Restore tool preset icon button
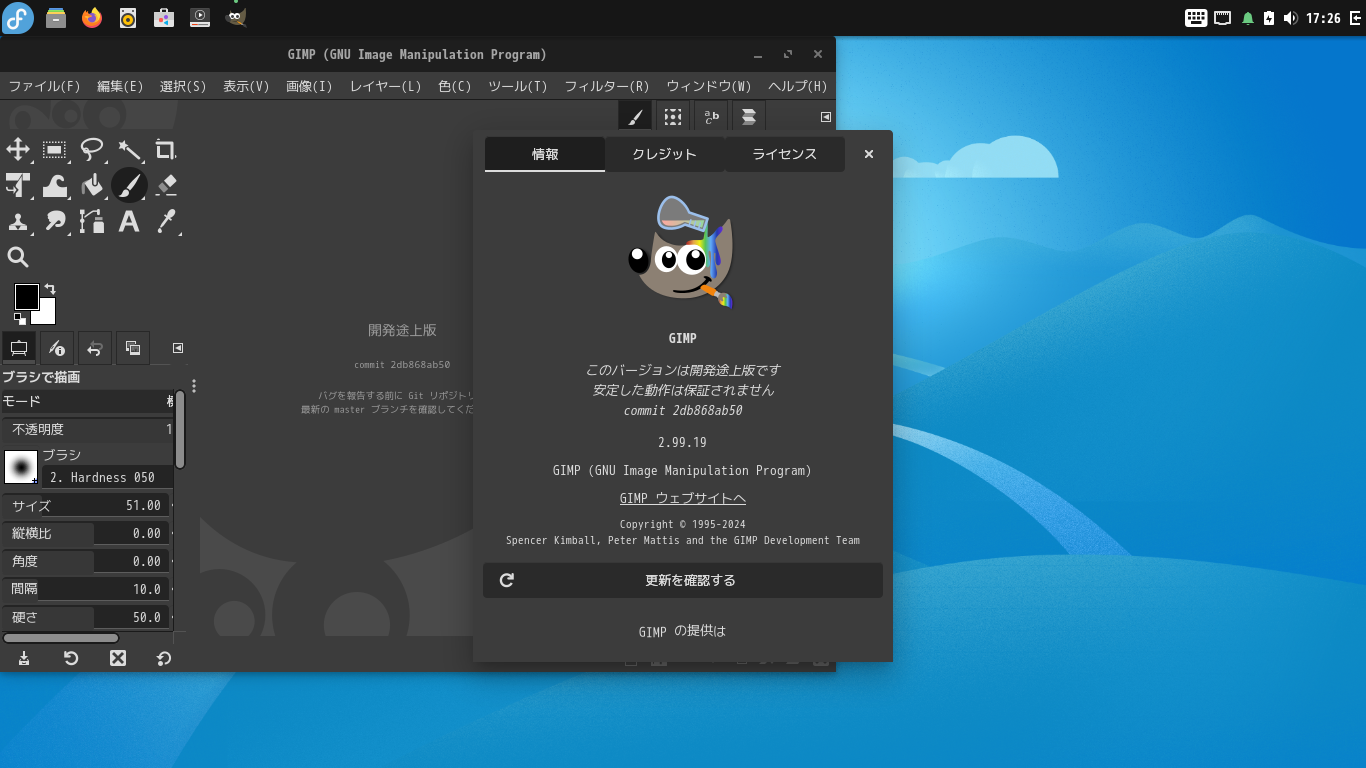 coord(71,658)
